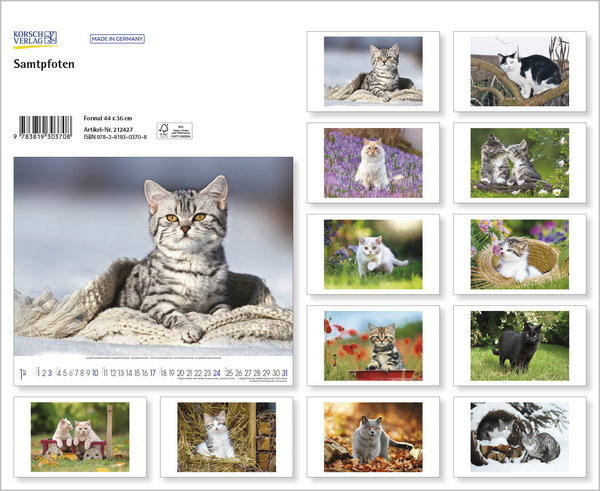Select the black-and-white cat on wicker thumbnail

coord(519,71)
